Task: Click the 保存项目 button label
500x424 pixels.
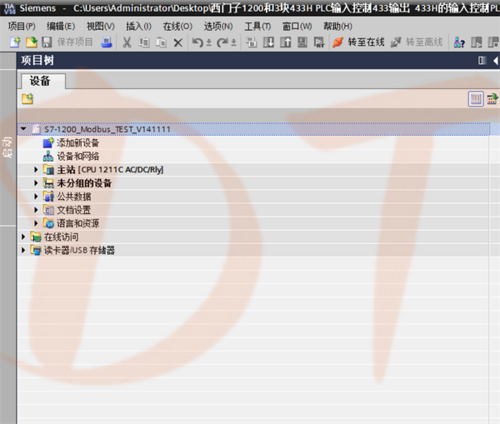Action: click(75, 42)
